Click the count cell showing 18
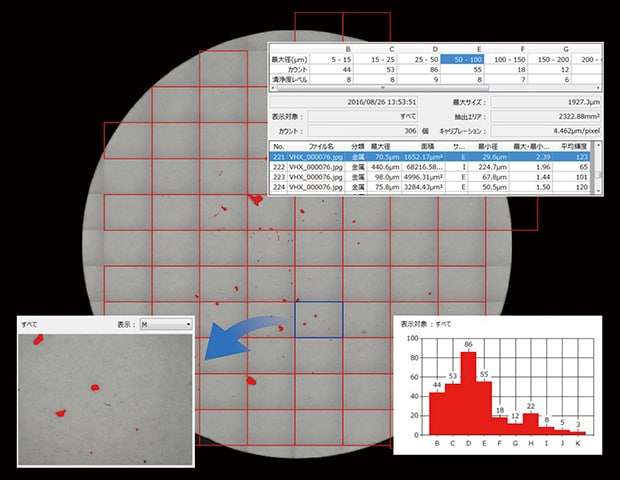 (x=506, y=70)
